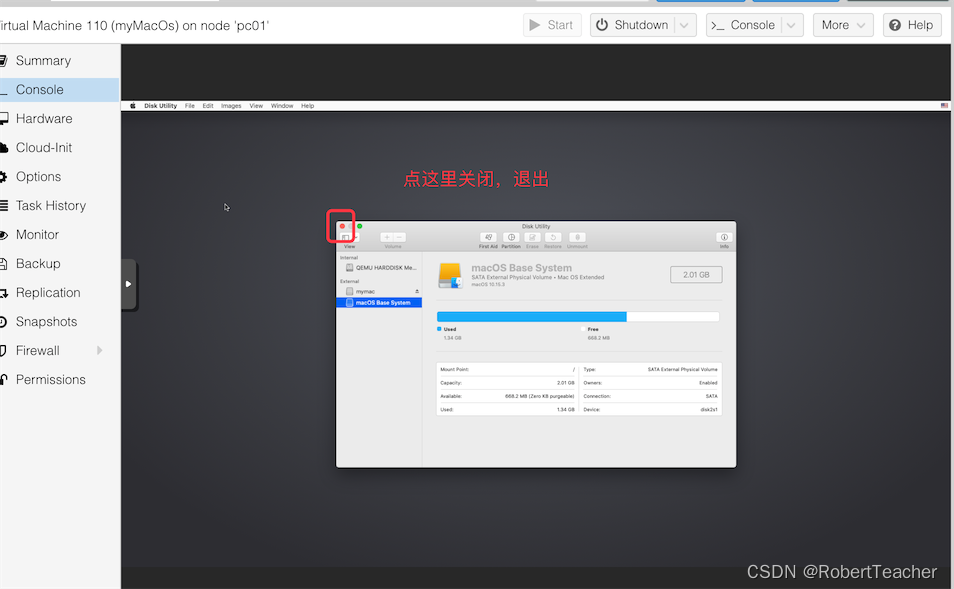
Task: Open Proxmox Help
Action: (911, 25)
